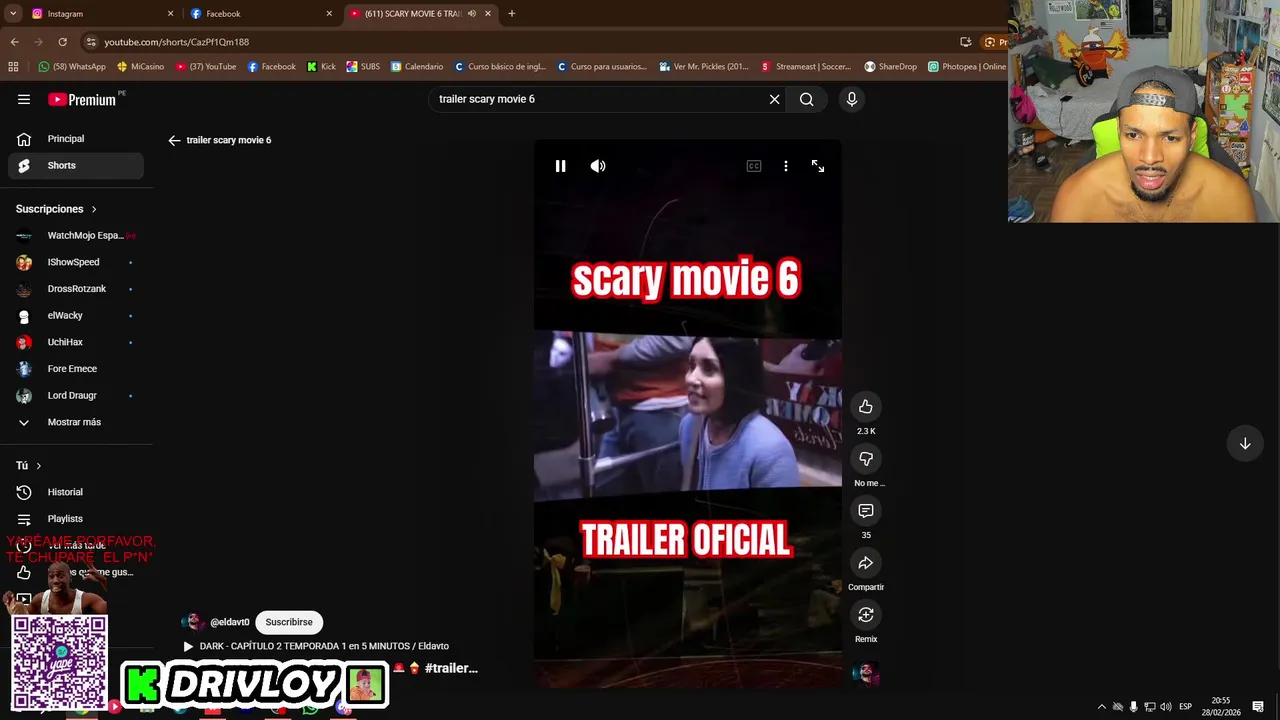Viewport: 1280px width, 720px height.
Task: Open UchiHax channel subscription
Action: tap(76, 342)
